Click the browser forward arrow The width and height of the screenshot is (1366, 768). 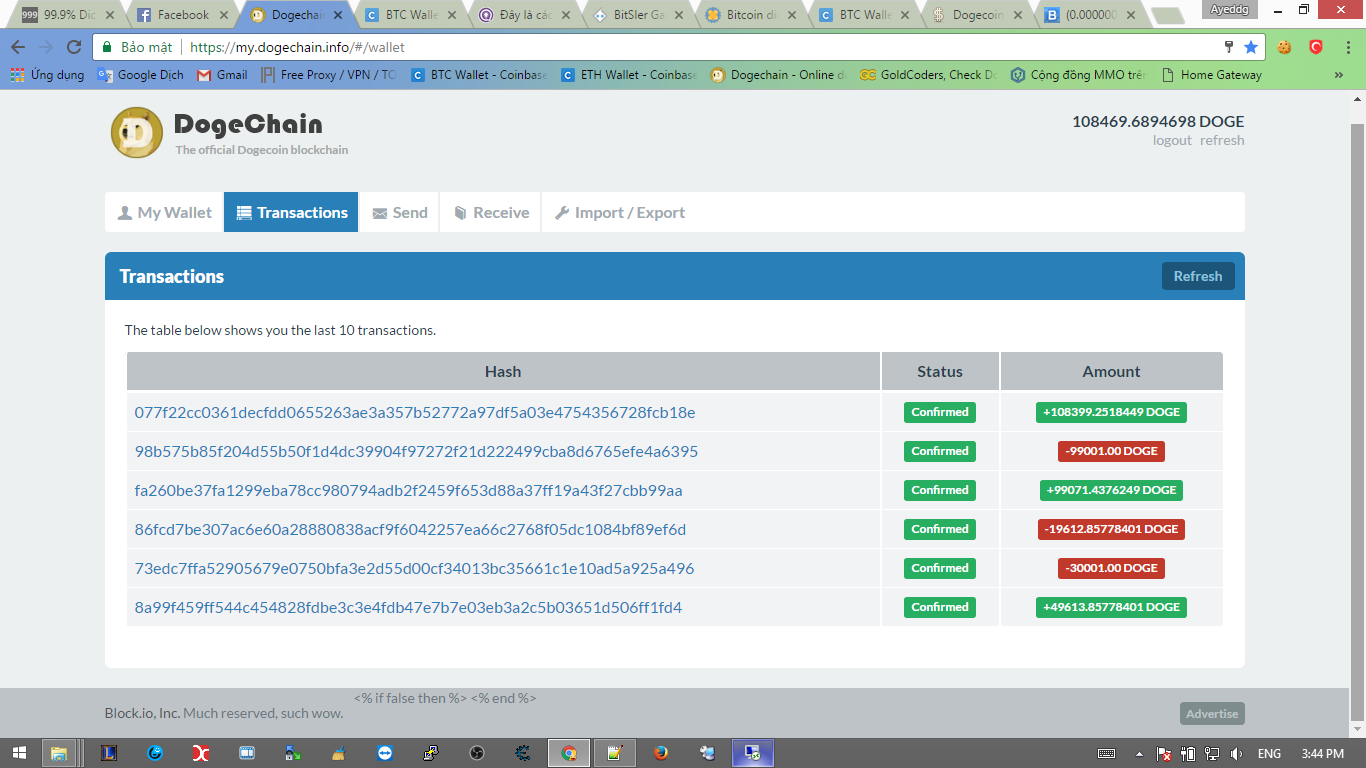(46, 47)
